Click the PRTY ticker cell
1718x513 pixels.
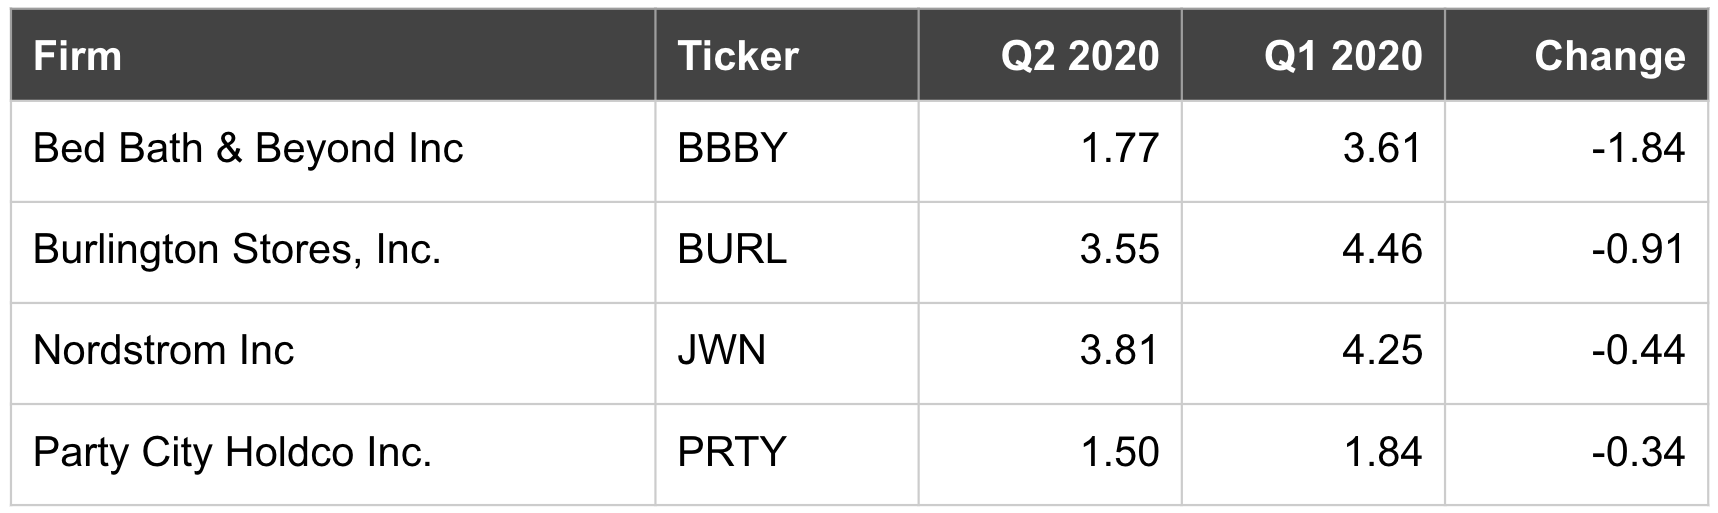(732, 452)
